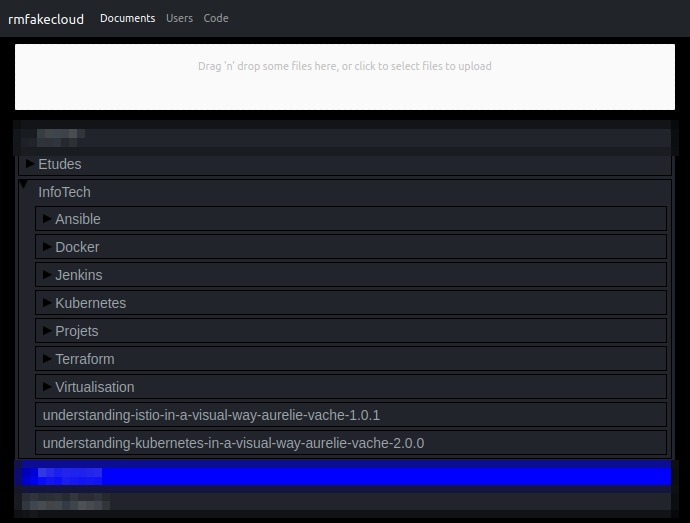The width and height of the screenshot is (690, 523).
Task: Open the Users tab
Action: click(x=179, y=18)
